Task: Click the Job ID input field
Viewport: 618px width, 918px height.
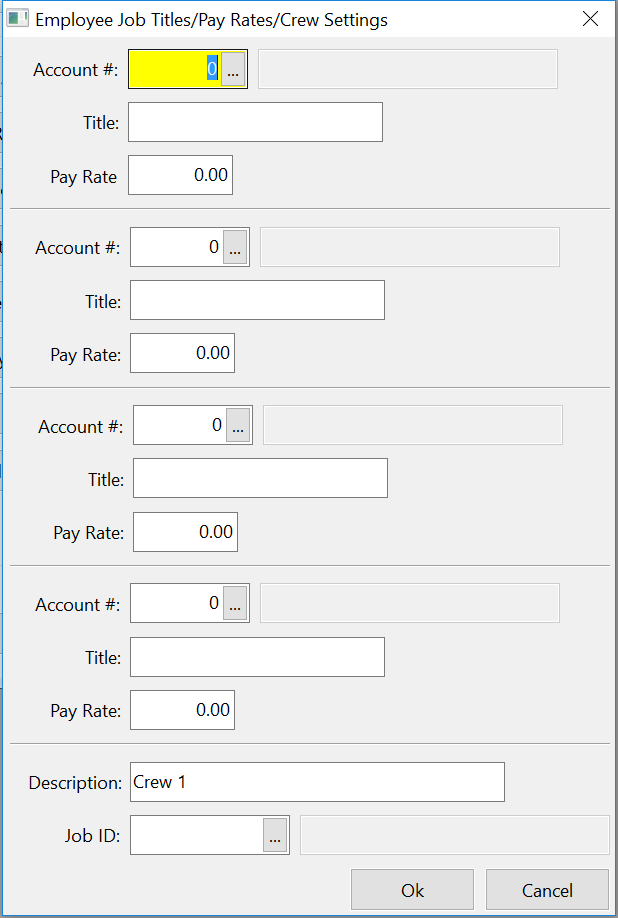Action: pos(197,836)
